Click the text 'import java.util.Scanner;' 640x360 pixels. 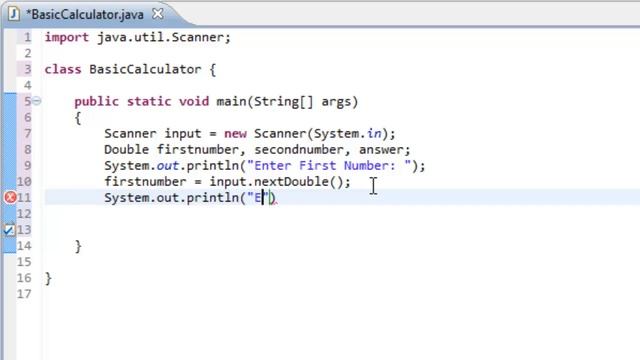tap(138, 37)
